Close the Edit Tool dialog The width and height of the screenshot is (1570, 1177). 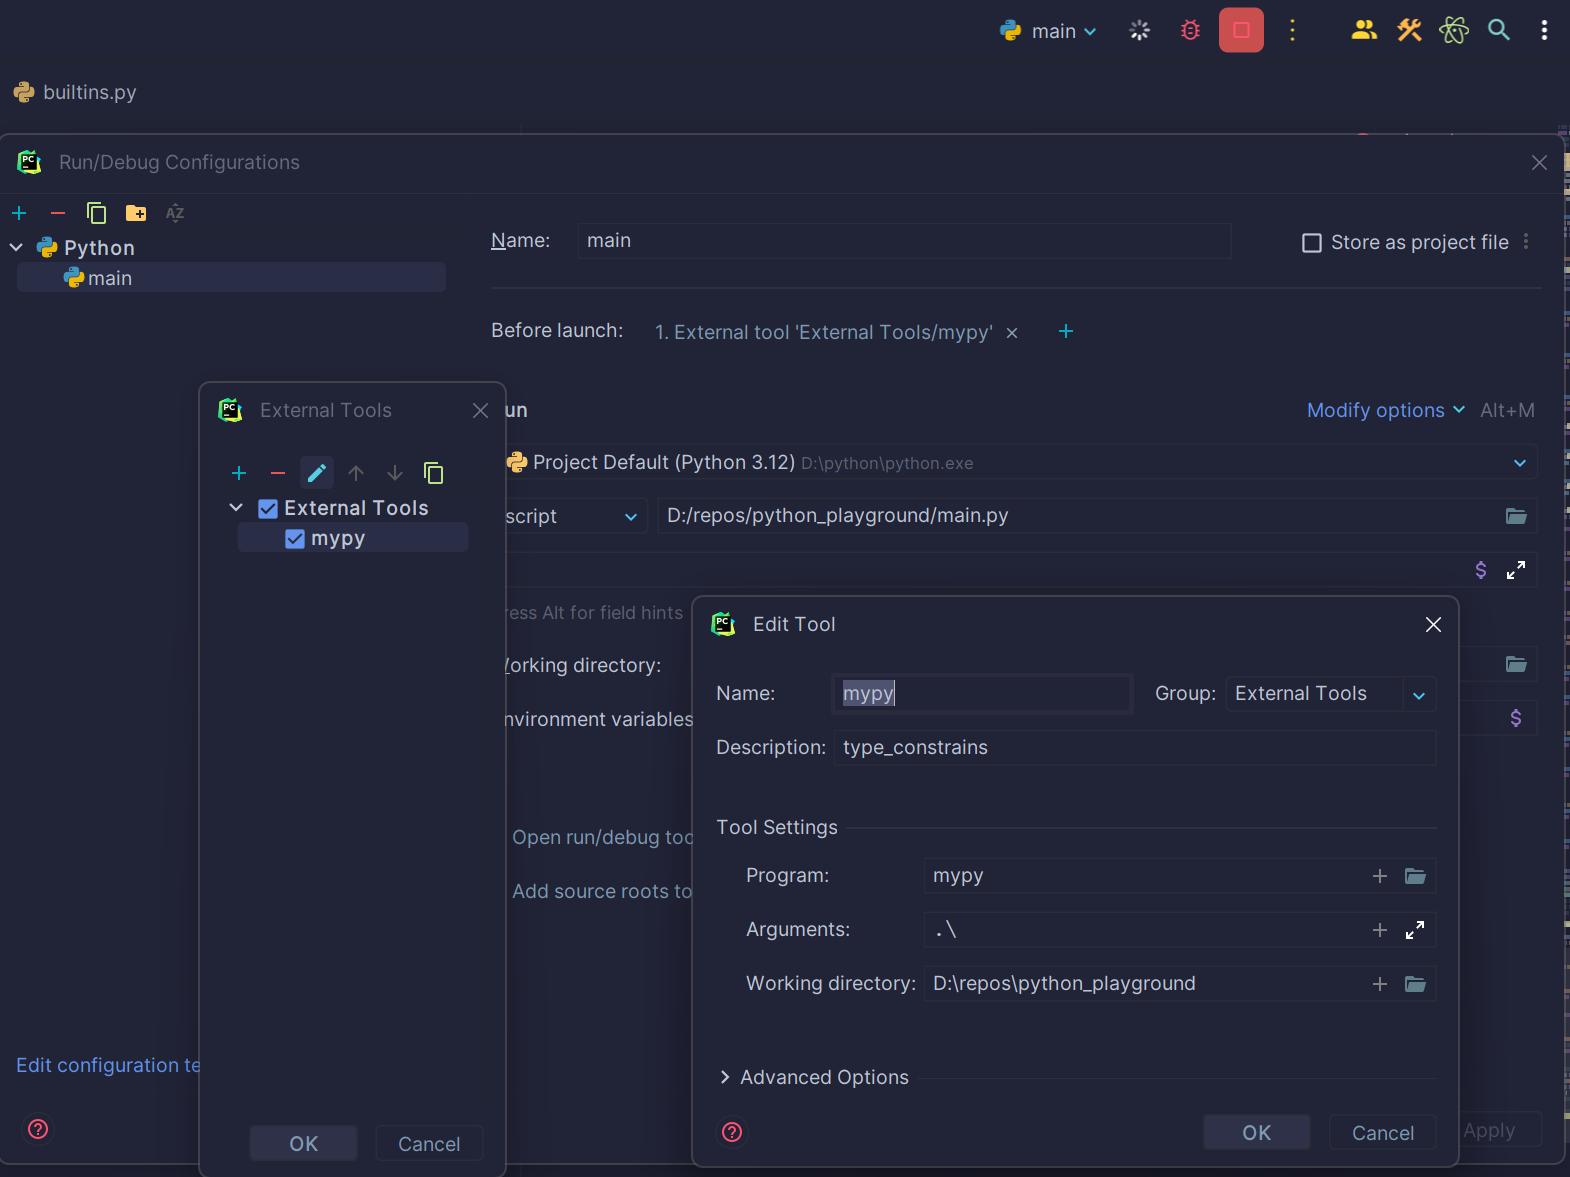pyautogui.click(x=1433, y=624)
